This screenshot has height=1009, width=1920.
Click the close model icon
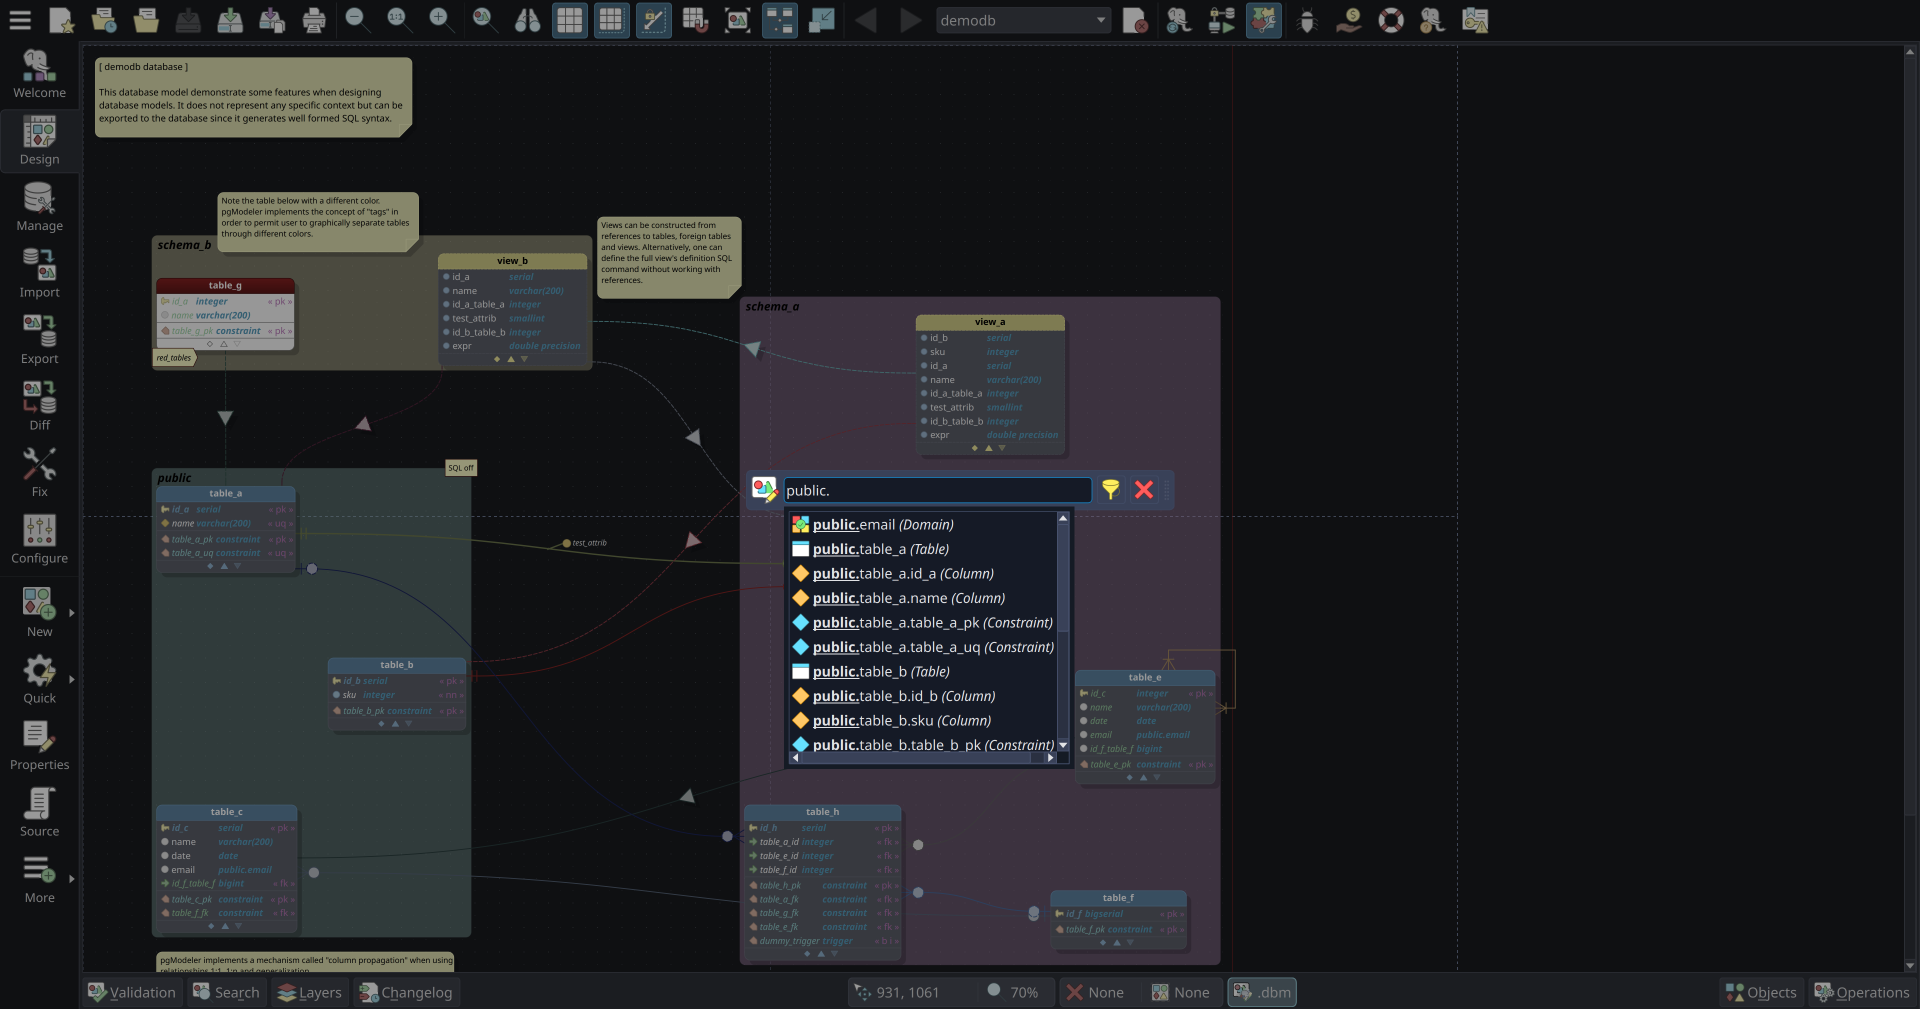(x=1136, y=20)
